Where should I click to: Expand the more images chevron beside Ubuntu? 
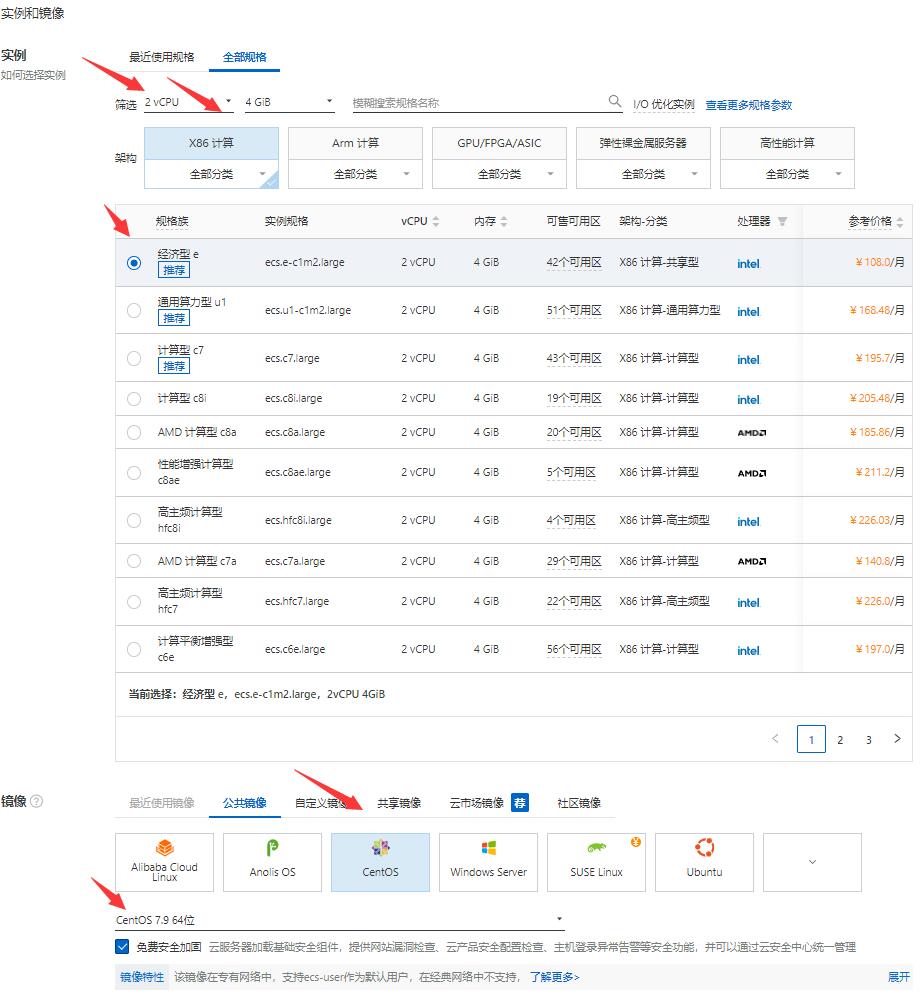[811, 862]
